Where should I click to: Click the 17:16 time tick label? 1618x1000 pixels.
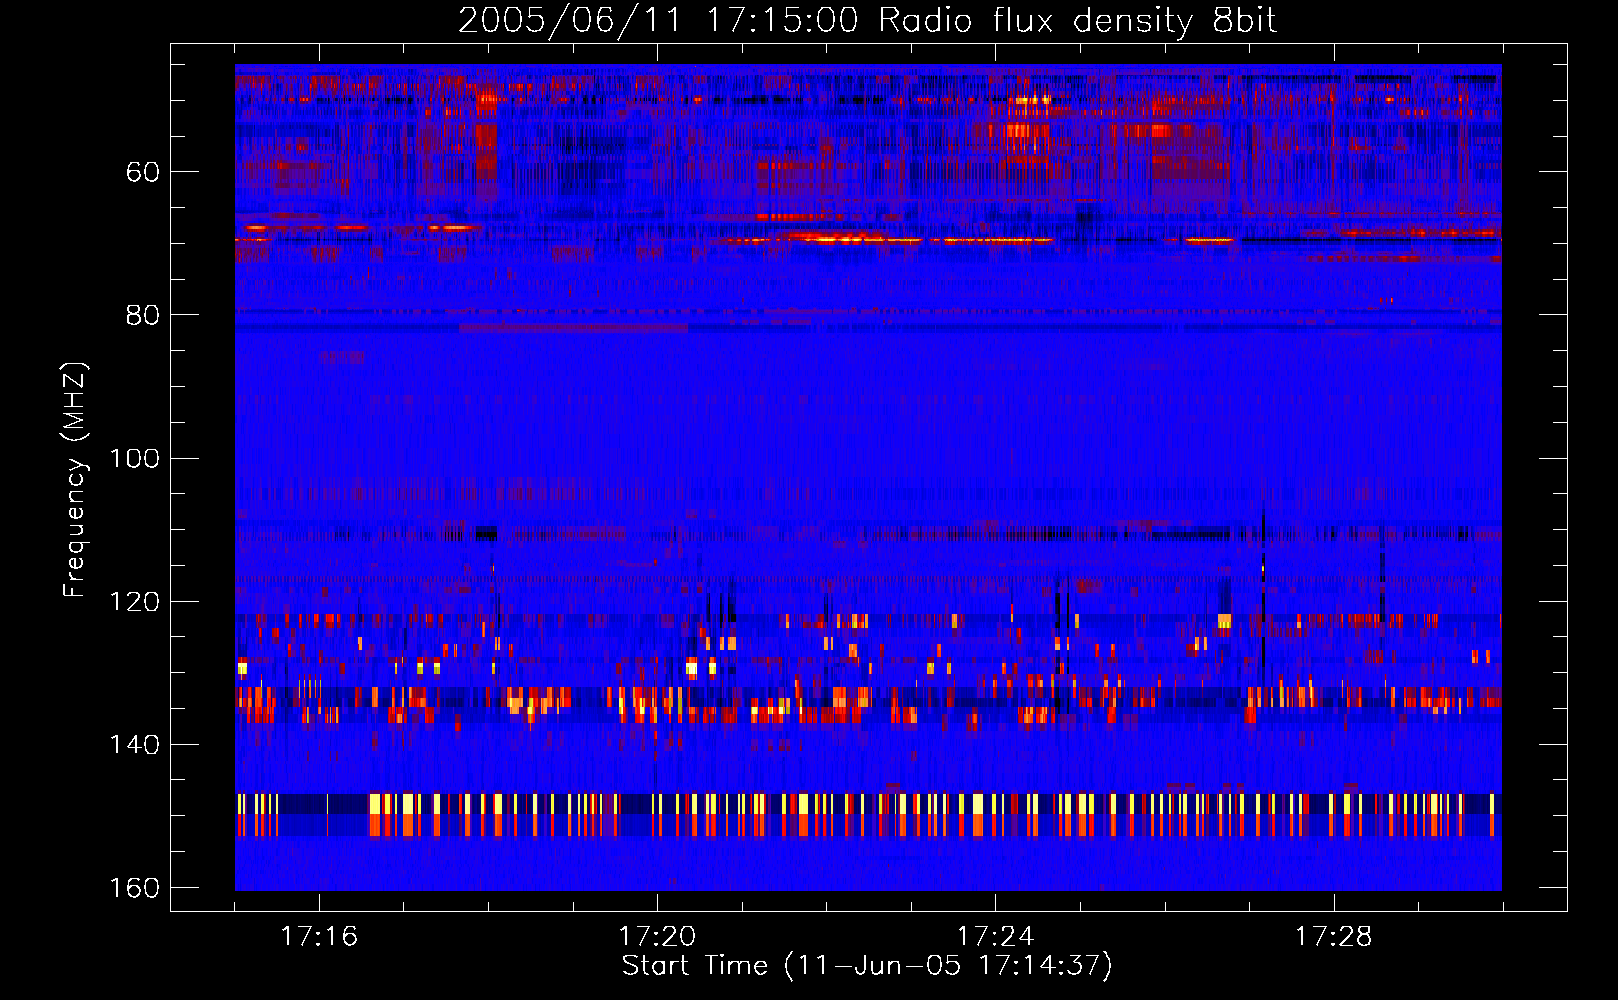[x=319, y=937]
